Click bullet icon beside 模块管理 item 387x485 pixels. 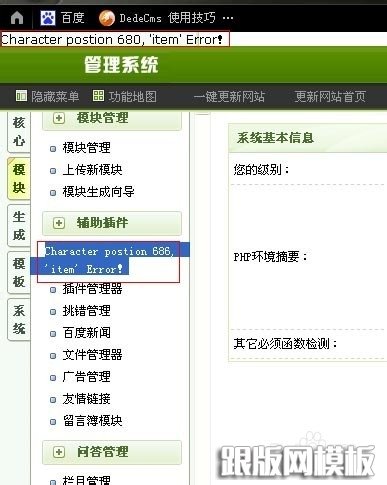point(53,149)
